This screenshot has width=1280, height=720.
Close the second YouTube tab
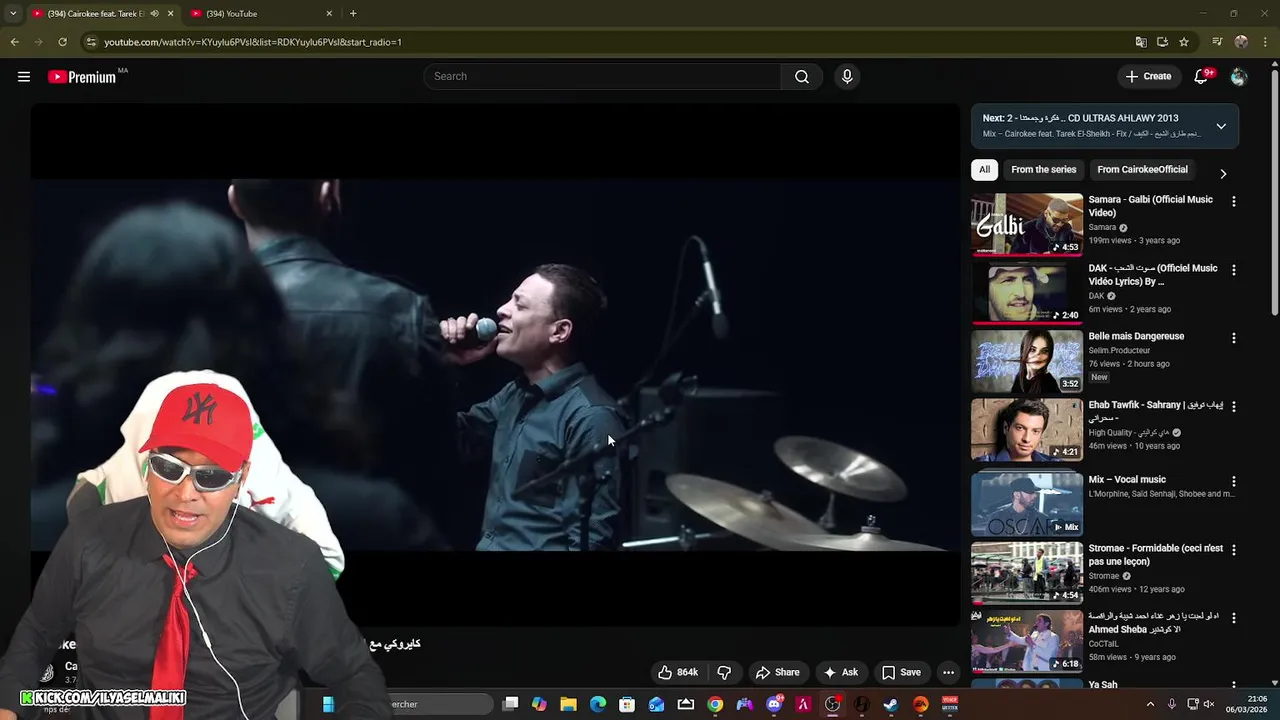point(329,14)
